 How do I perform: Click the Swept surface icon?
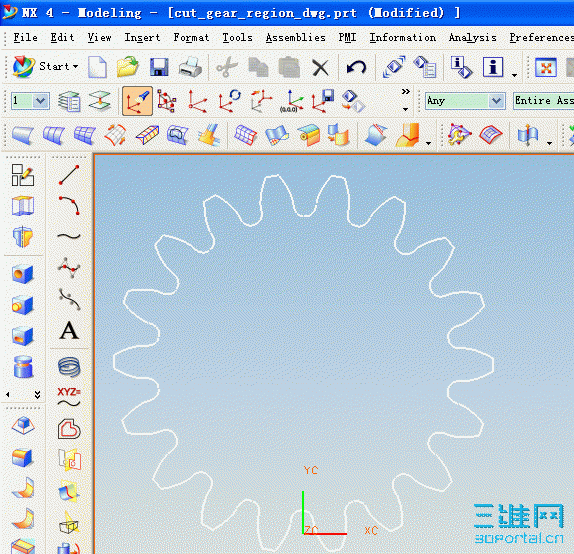[116, 135]
